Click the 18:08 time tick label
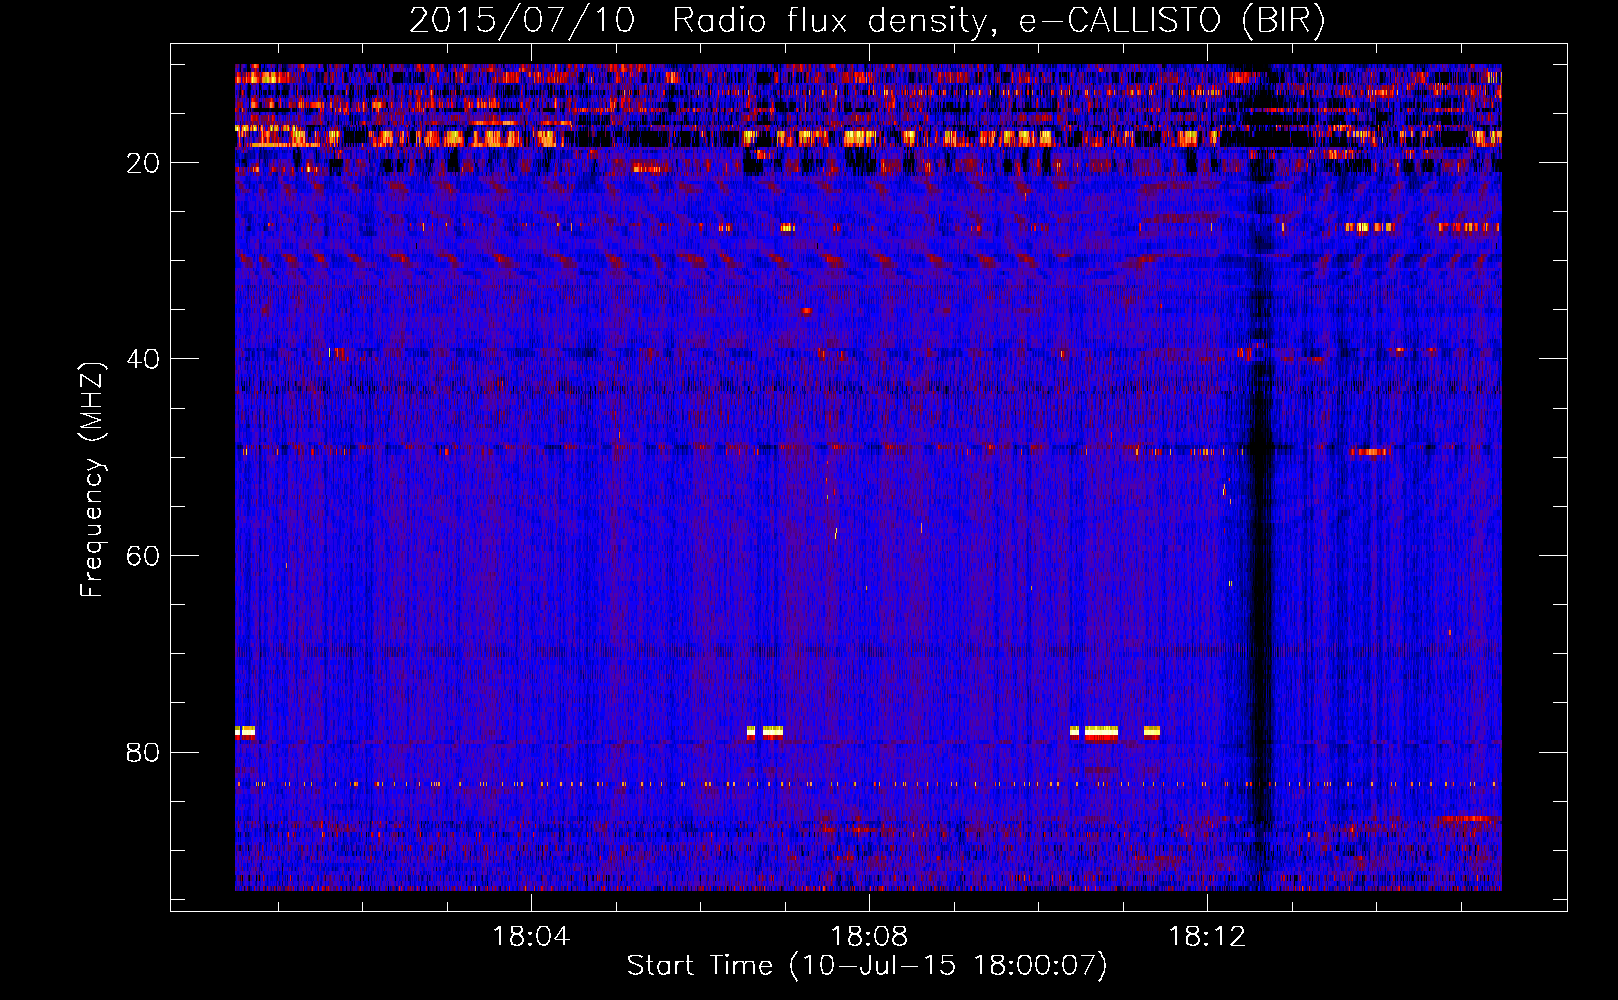 click(x=869, y=936)
